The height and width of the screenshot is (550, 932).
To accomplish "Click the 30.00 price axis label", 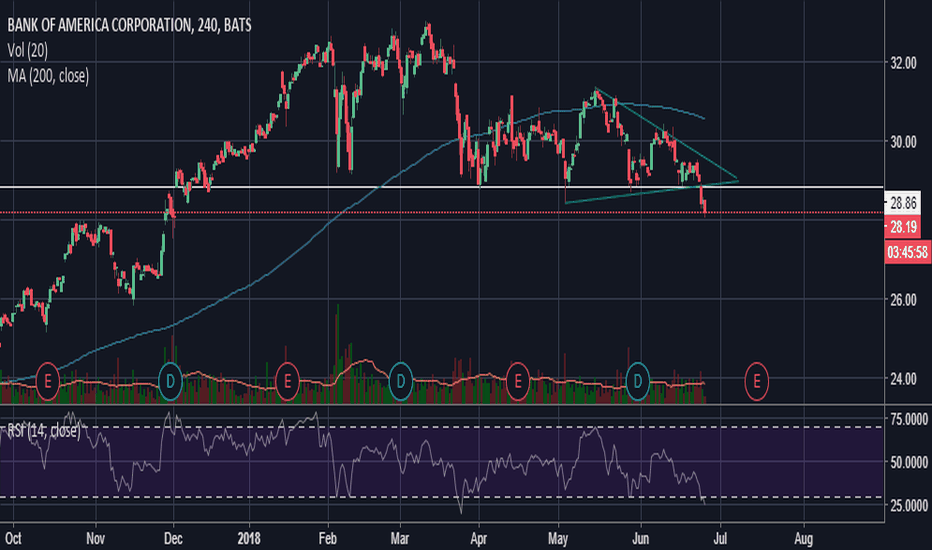I will [x=903, y=142].
